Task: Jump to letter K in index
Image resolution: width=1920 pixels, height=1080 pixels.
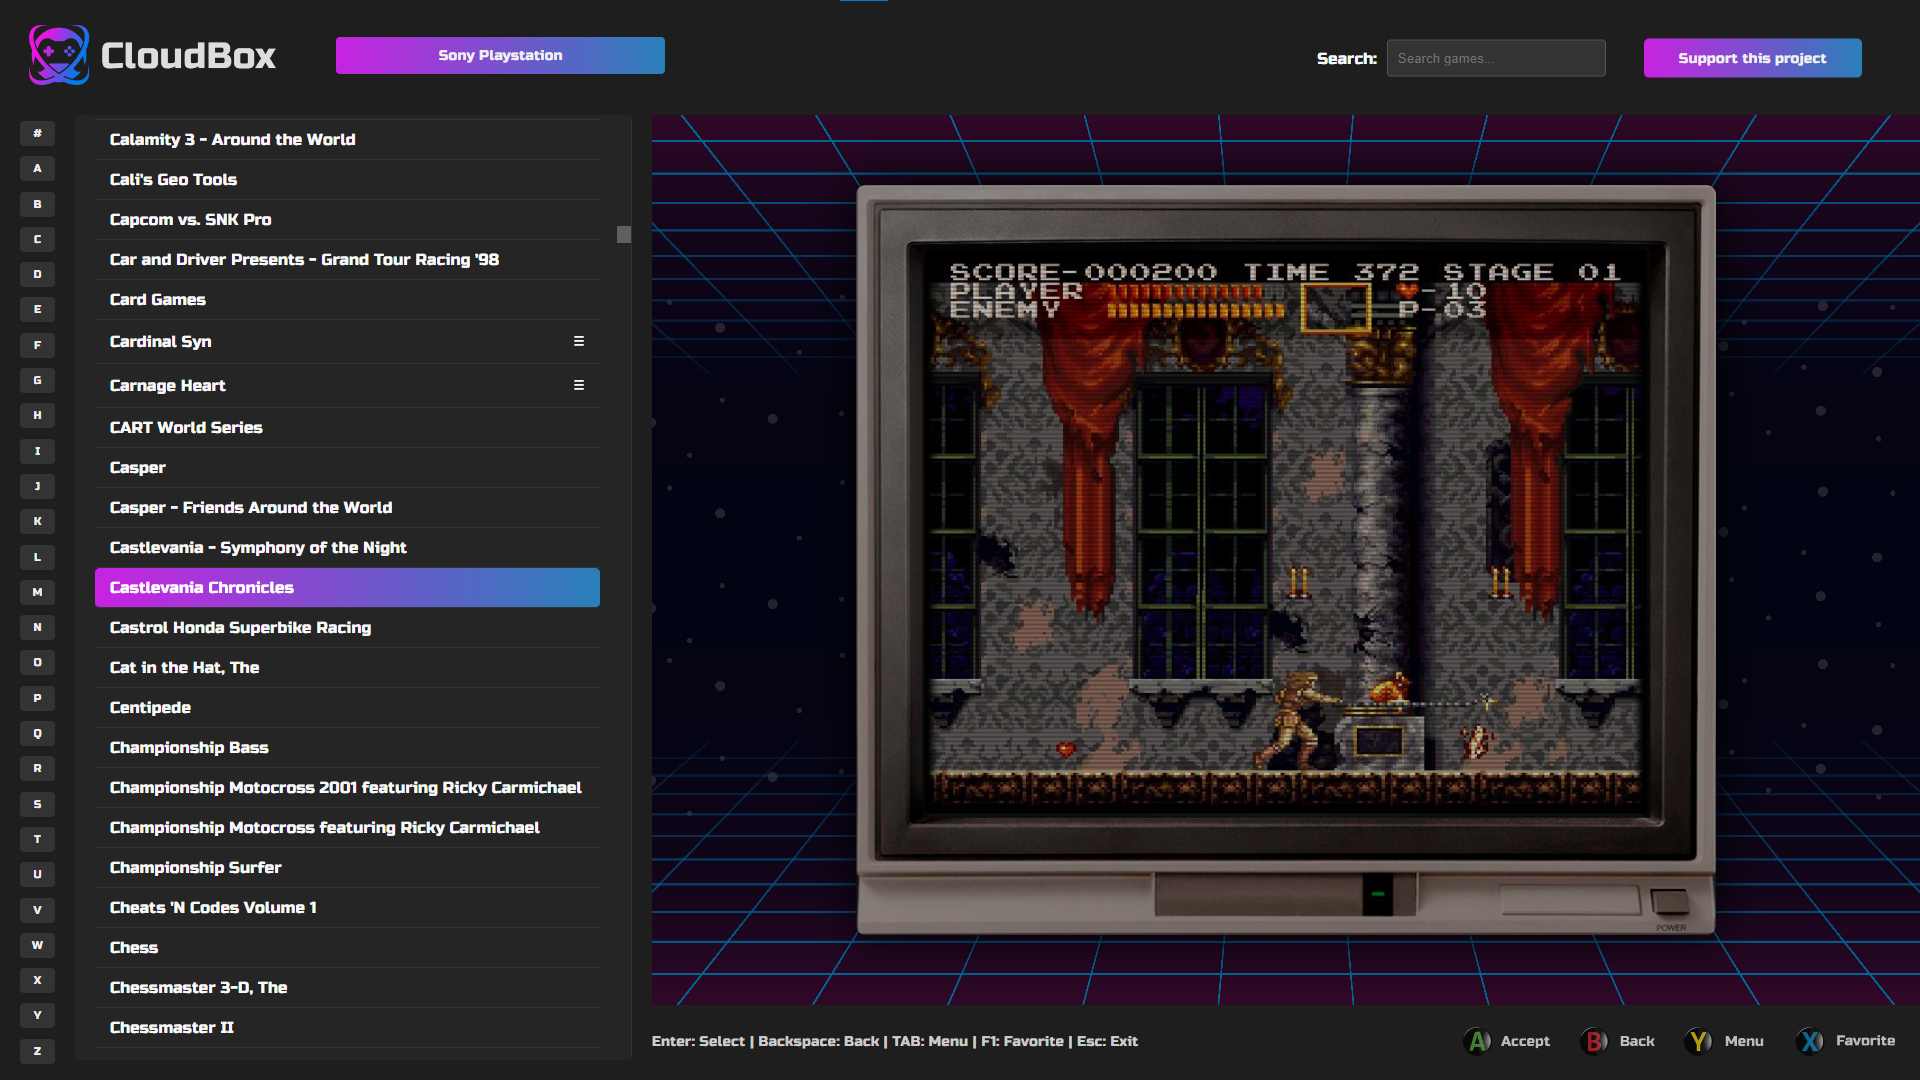Action: (x=37, y=521)
